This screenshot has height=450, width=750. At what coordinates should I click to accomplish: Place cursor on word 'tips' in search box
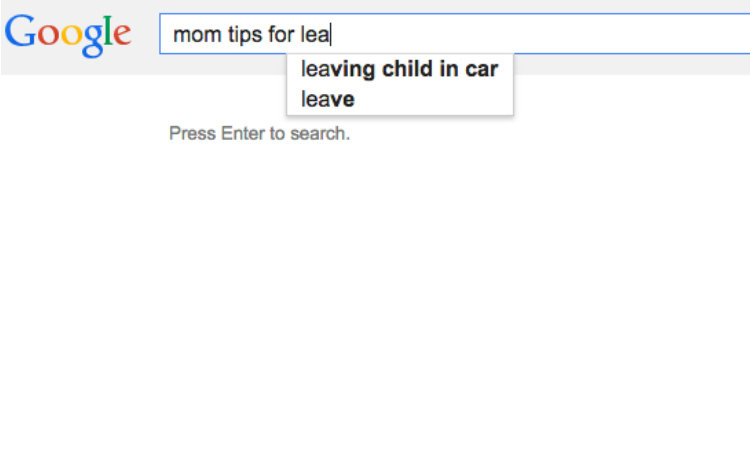click(x=245, y=35)
